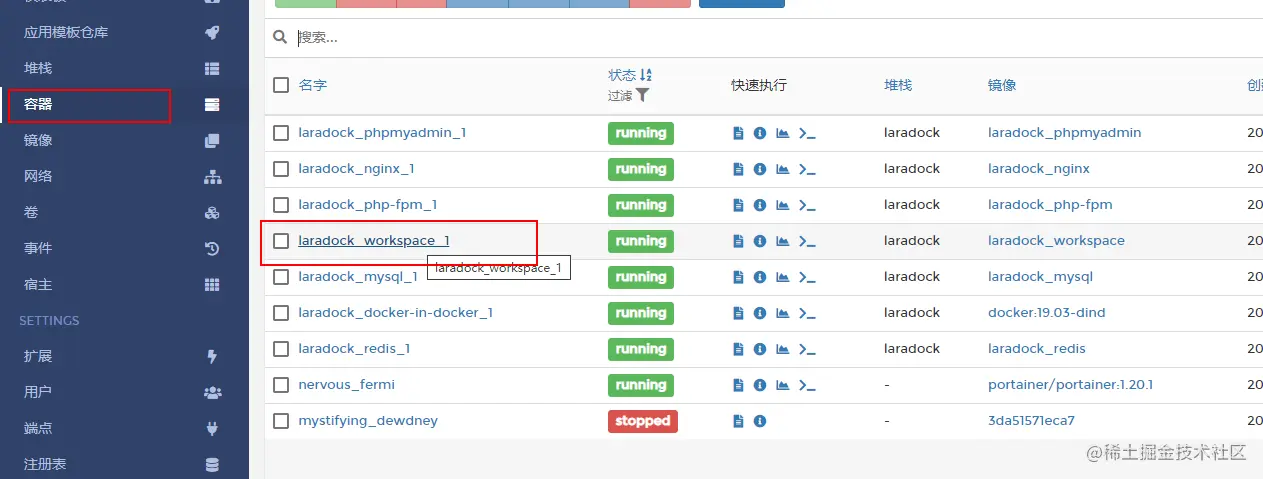Open logs icon for nervous_fermi

pyautogui.click(x=738, y=385)
